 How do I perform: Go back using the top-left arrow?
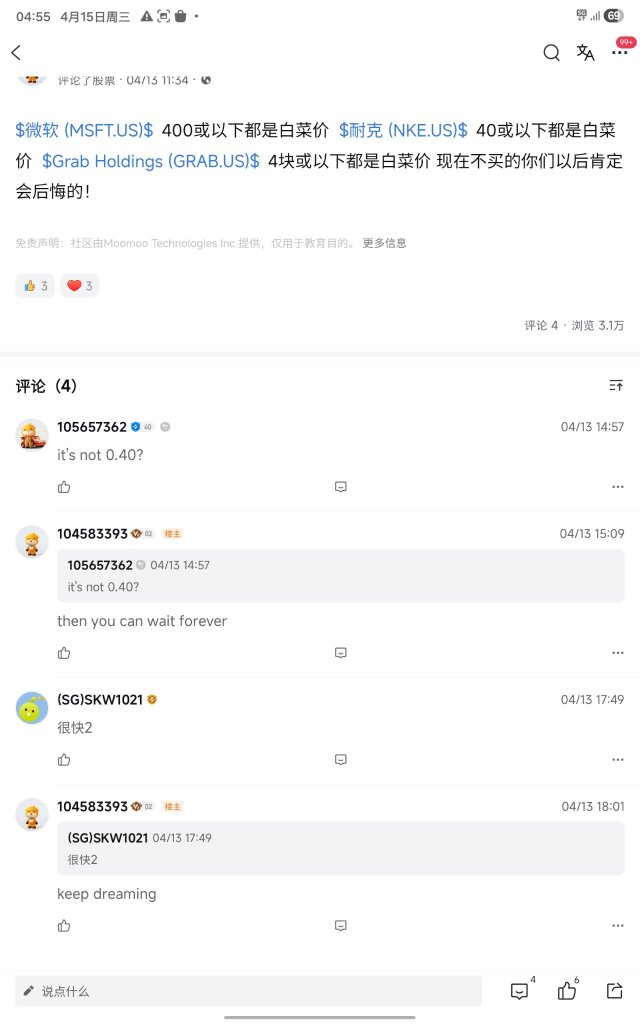pyautogui.click(x=16, y=53)
